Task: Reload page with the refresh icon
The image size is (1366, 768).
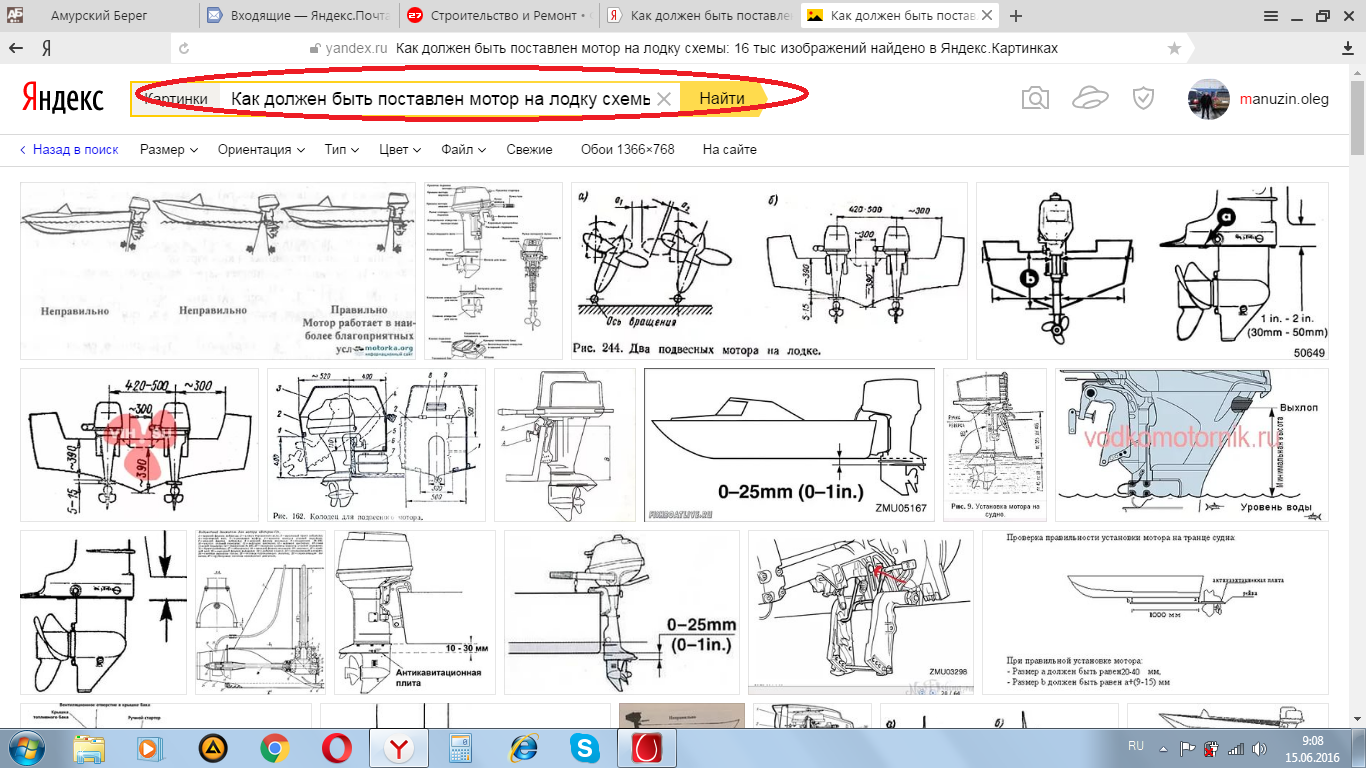Action: pyautogui.click(x=183, y=48)
